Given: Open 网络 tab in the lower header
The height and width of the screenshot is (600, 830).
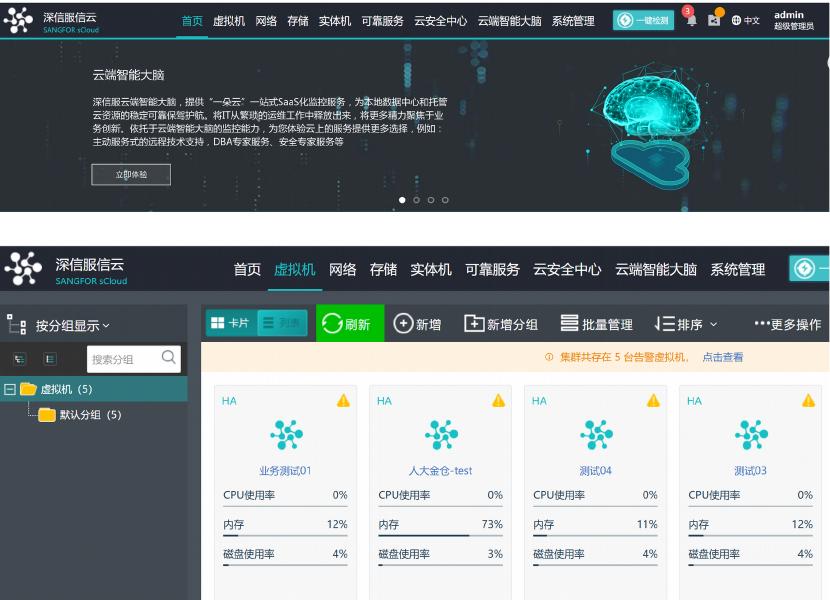Looking at the screenshot, I should 342,270.
